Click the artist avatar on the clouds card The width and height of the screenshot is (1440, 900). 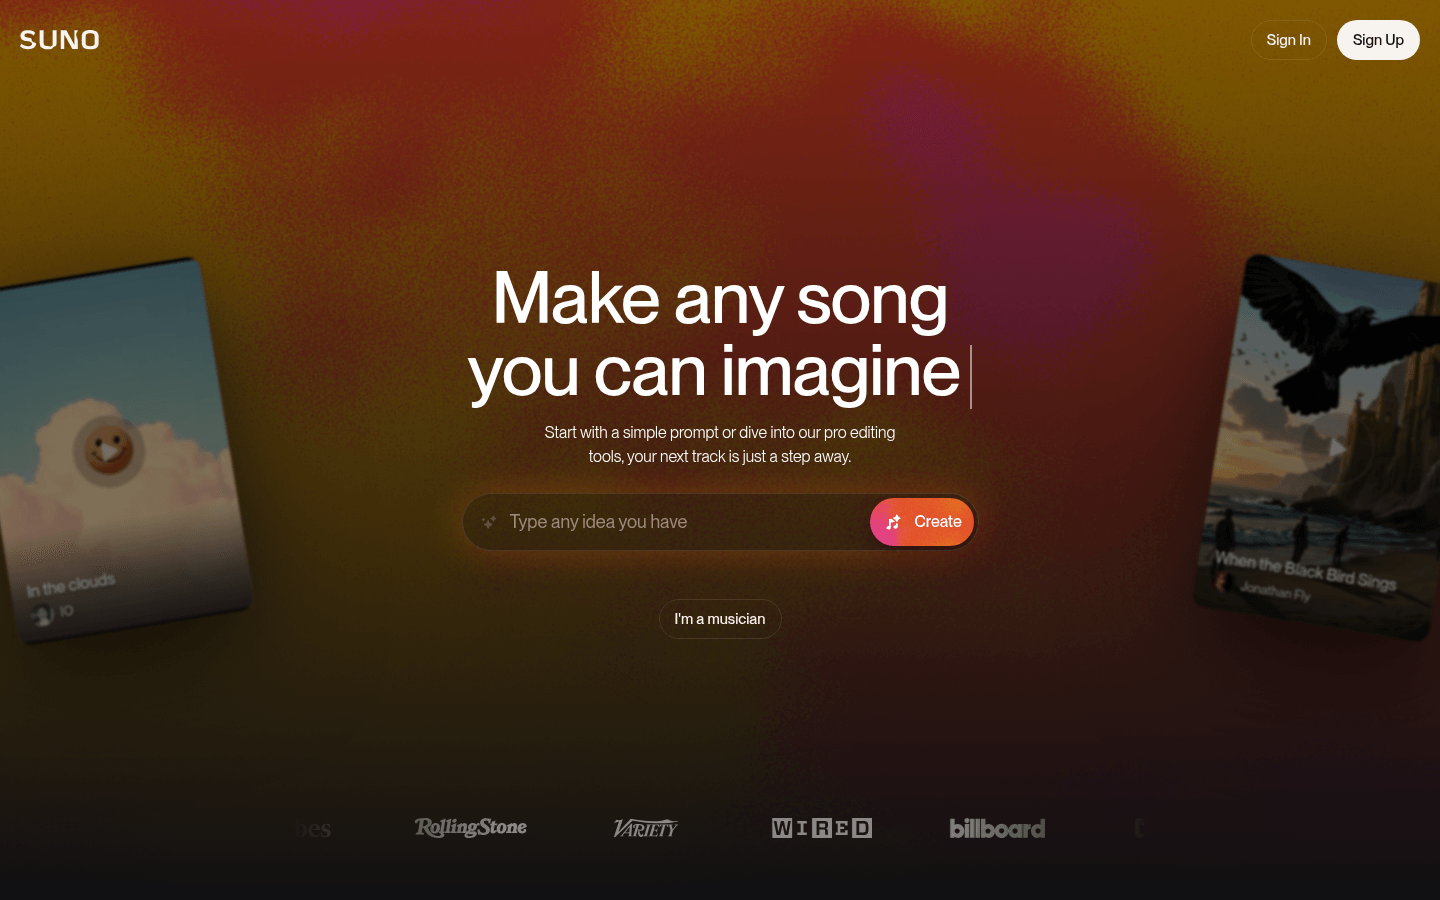coord(42,615)
